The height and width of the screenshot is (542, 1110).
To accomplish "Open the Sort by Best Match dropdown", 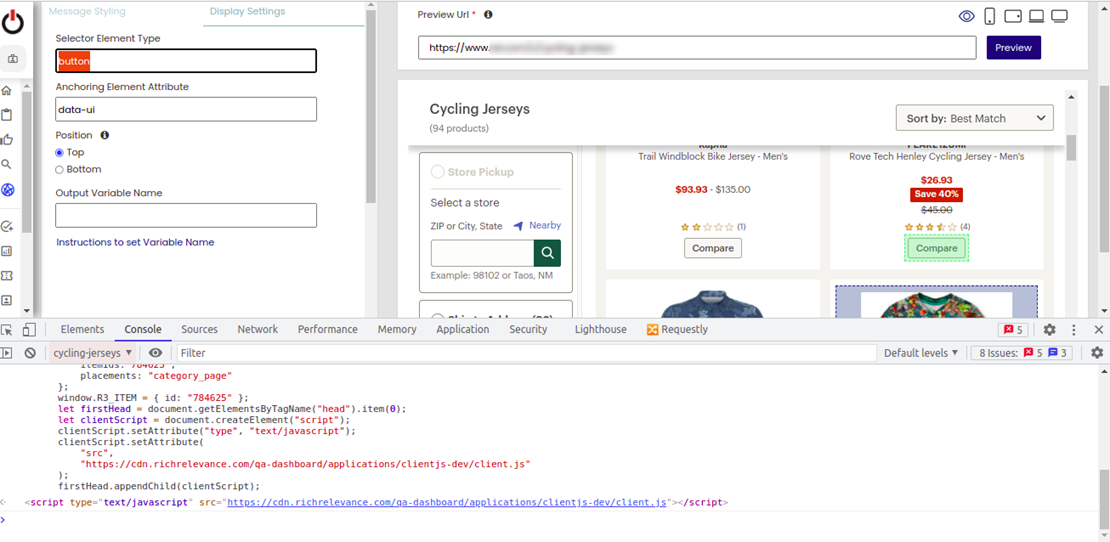I will pos(974,118).
